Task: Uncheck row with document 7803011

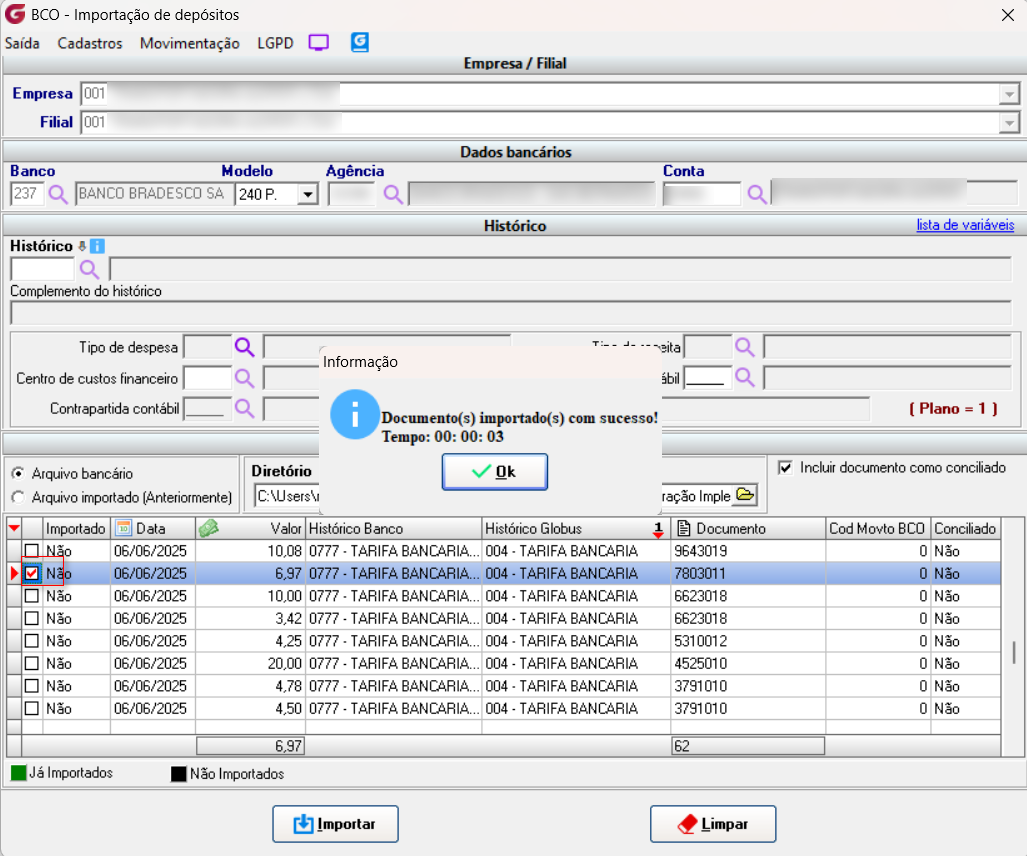Action: 31,573
